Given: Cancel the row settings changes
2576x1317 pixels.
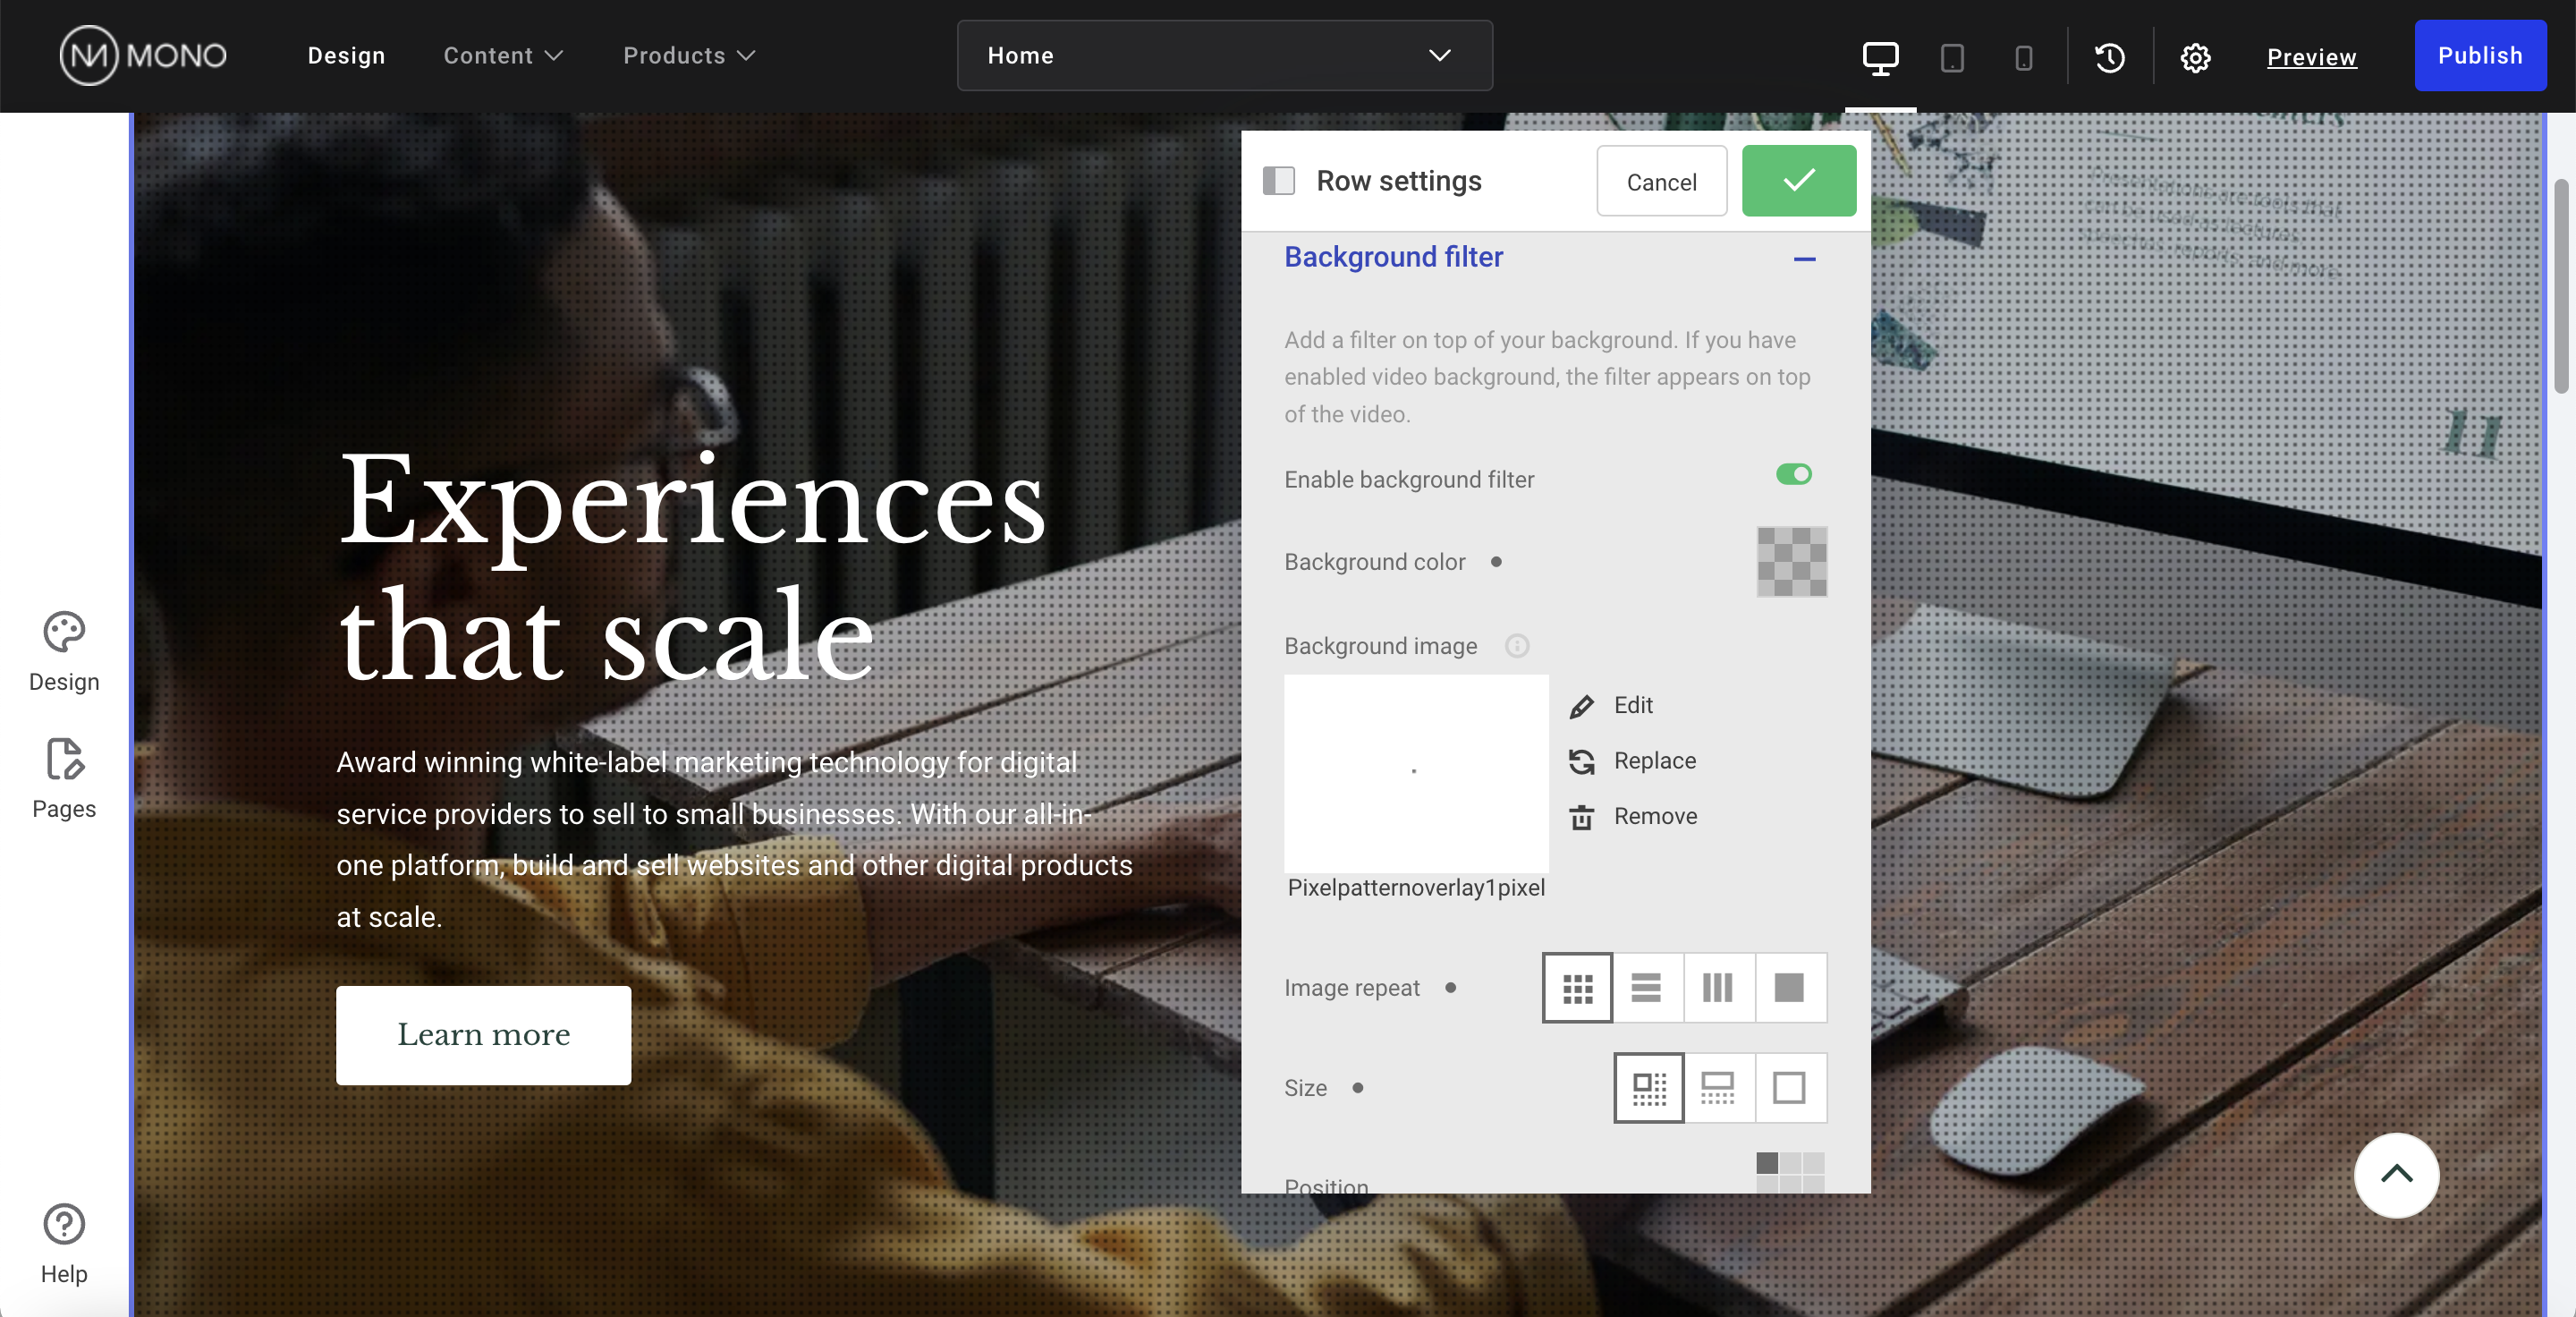Looking at the screenshot, I should pyautogui.click(x=1661, y=181).
